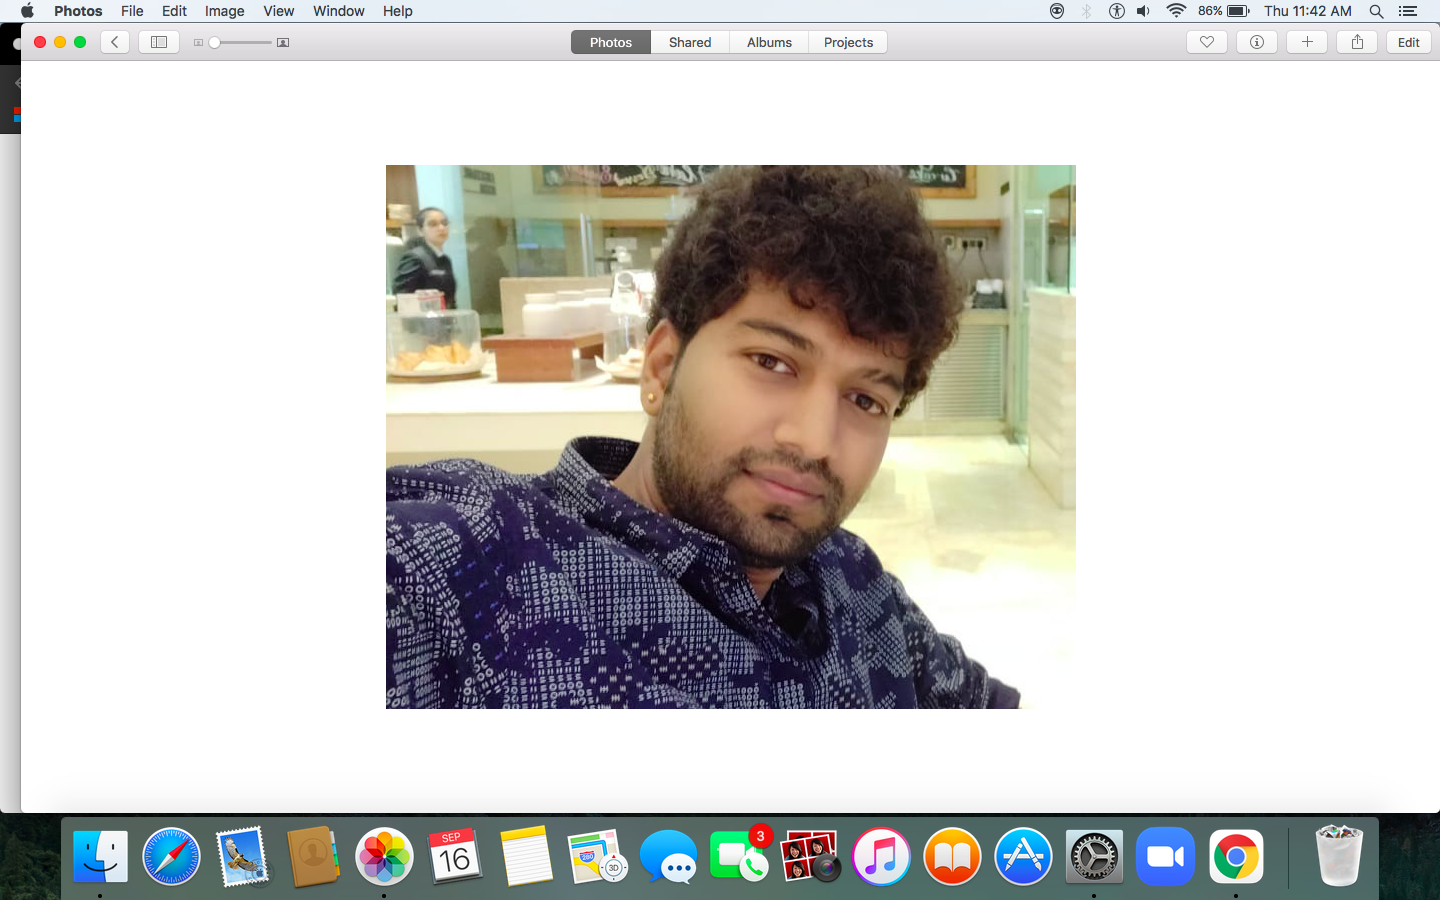Viewport: 1440px width, 900px height.
Task: Open the share menu icon
Action: click(1357, 42)
